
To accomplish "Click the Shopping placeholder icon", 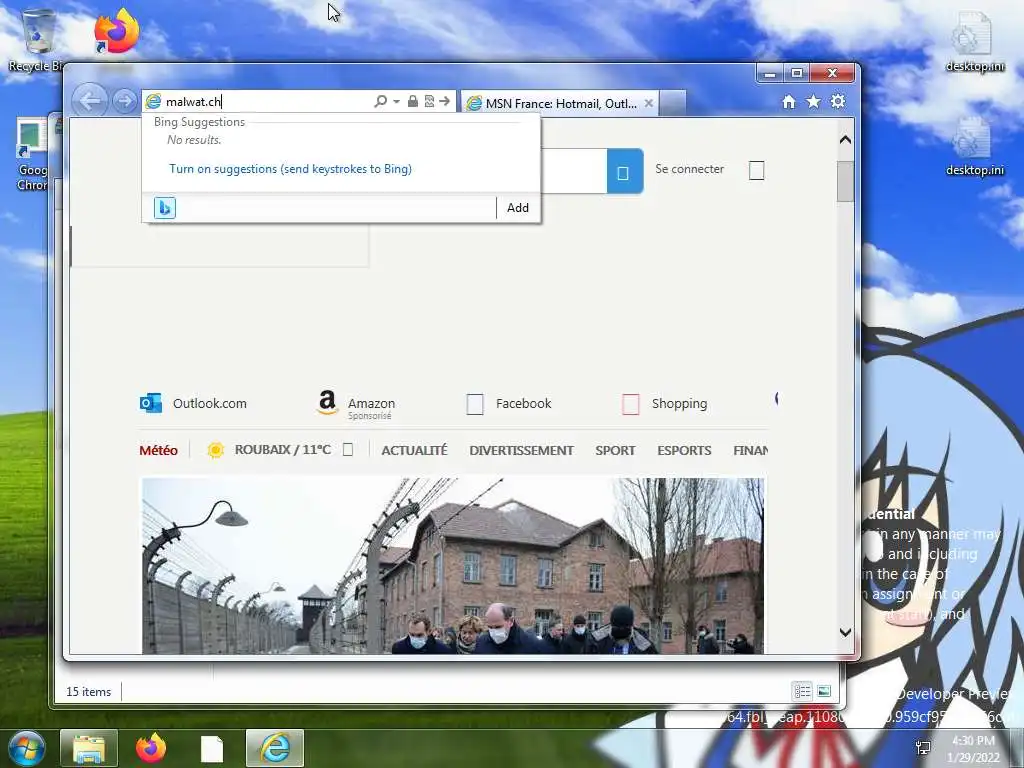I will click(630, 404).
